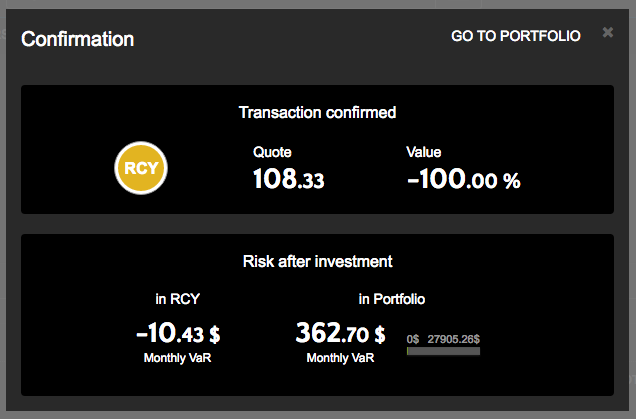Click the Confirmation dialog title
This screenshot has width=636, height=419.
click(78, 39)
